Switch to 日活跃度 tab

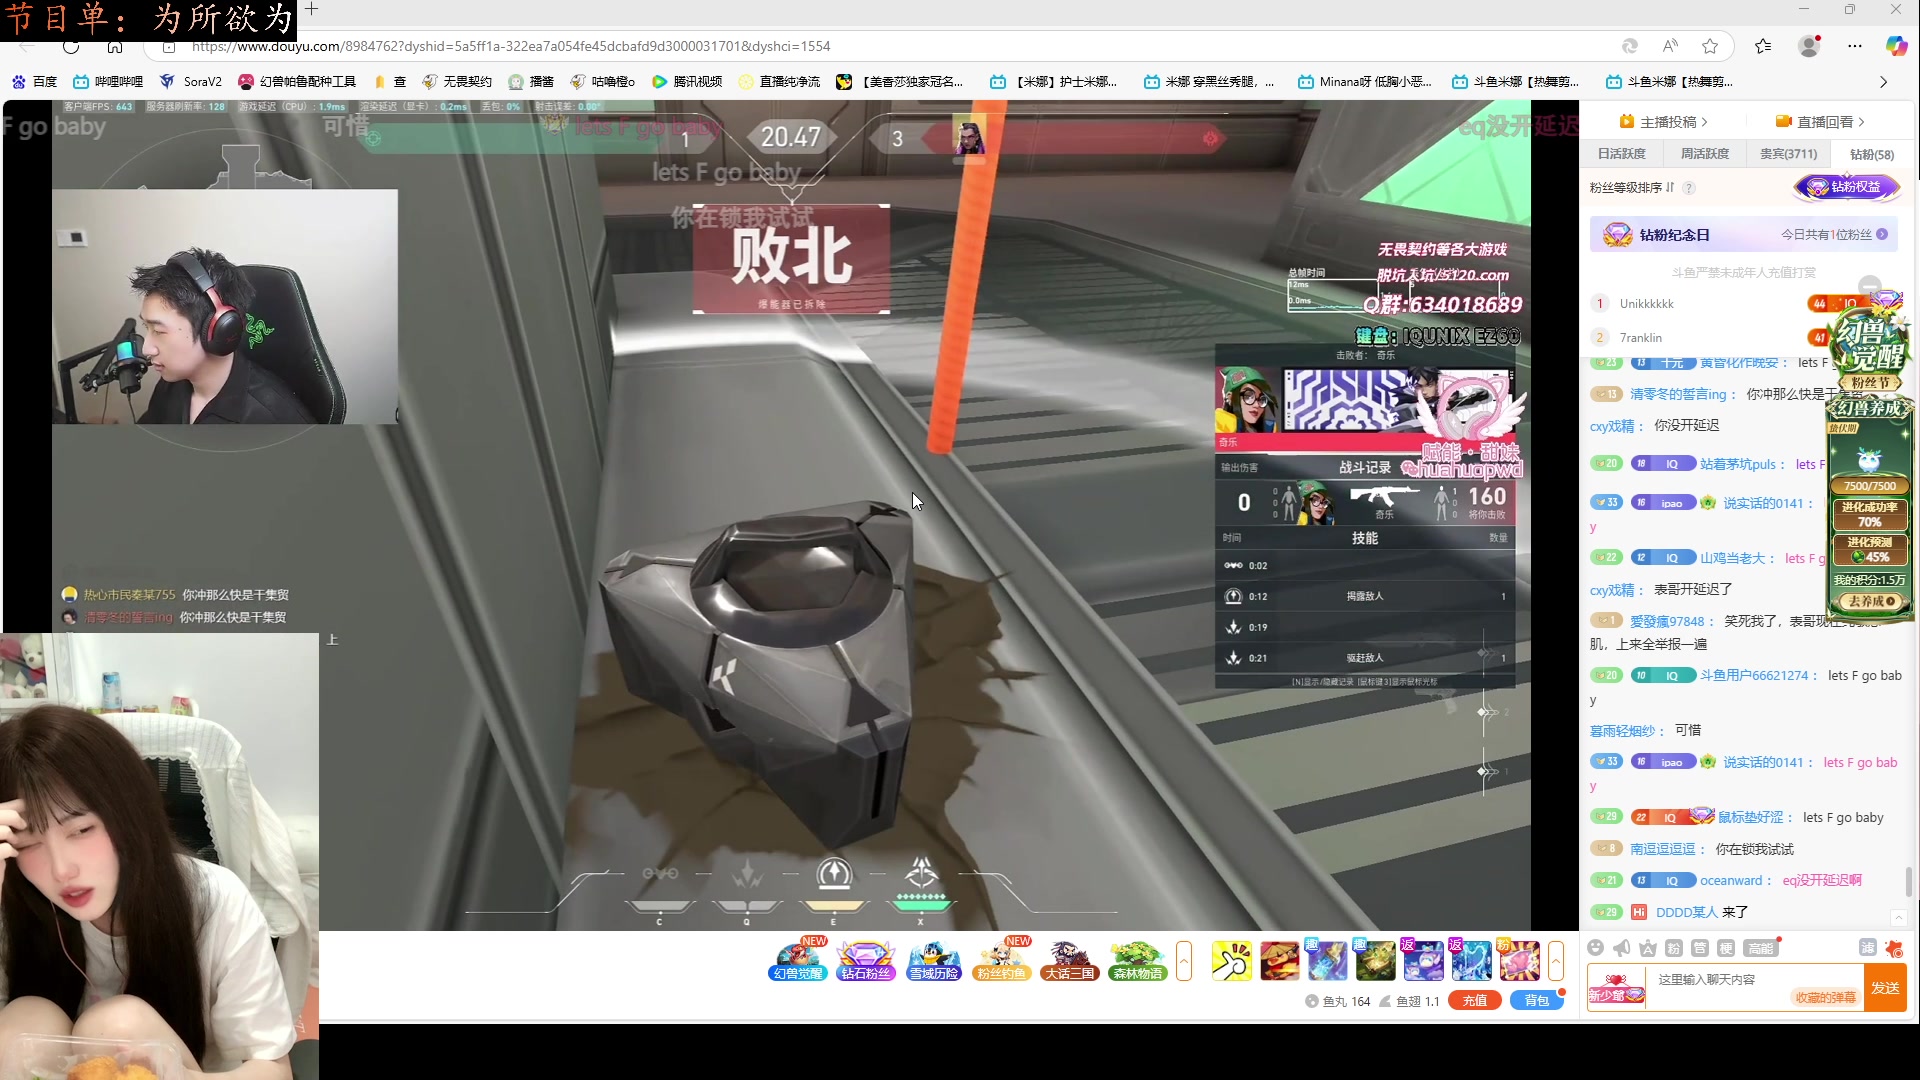click(1621, 154)
